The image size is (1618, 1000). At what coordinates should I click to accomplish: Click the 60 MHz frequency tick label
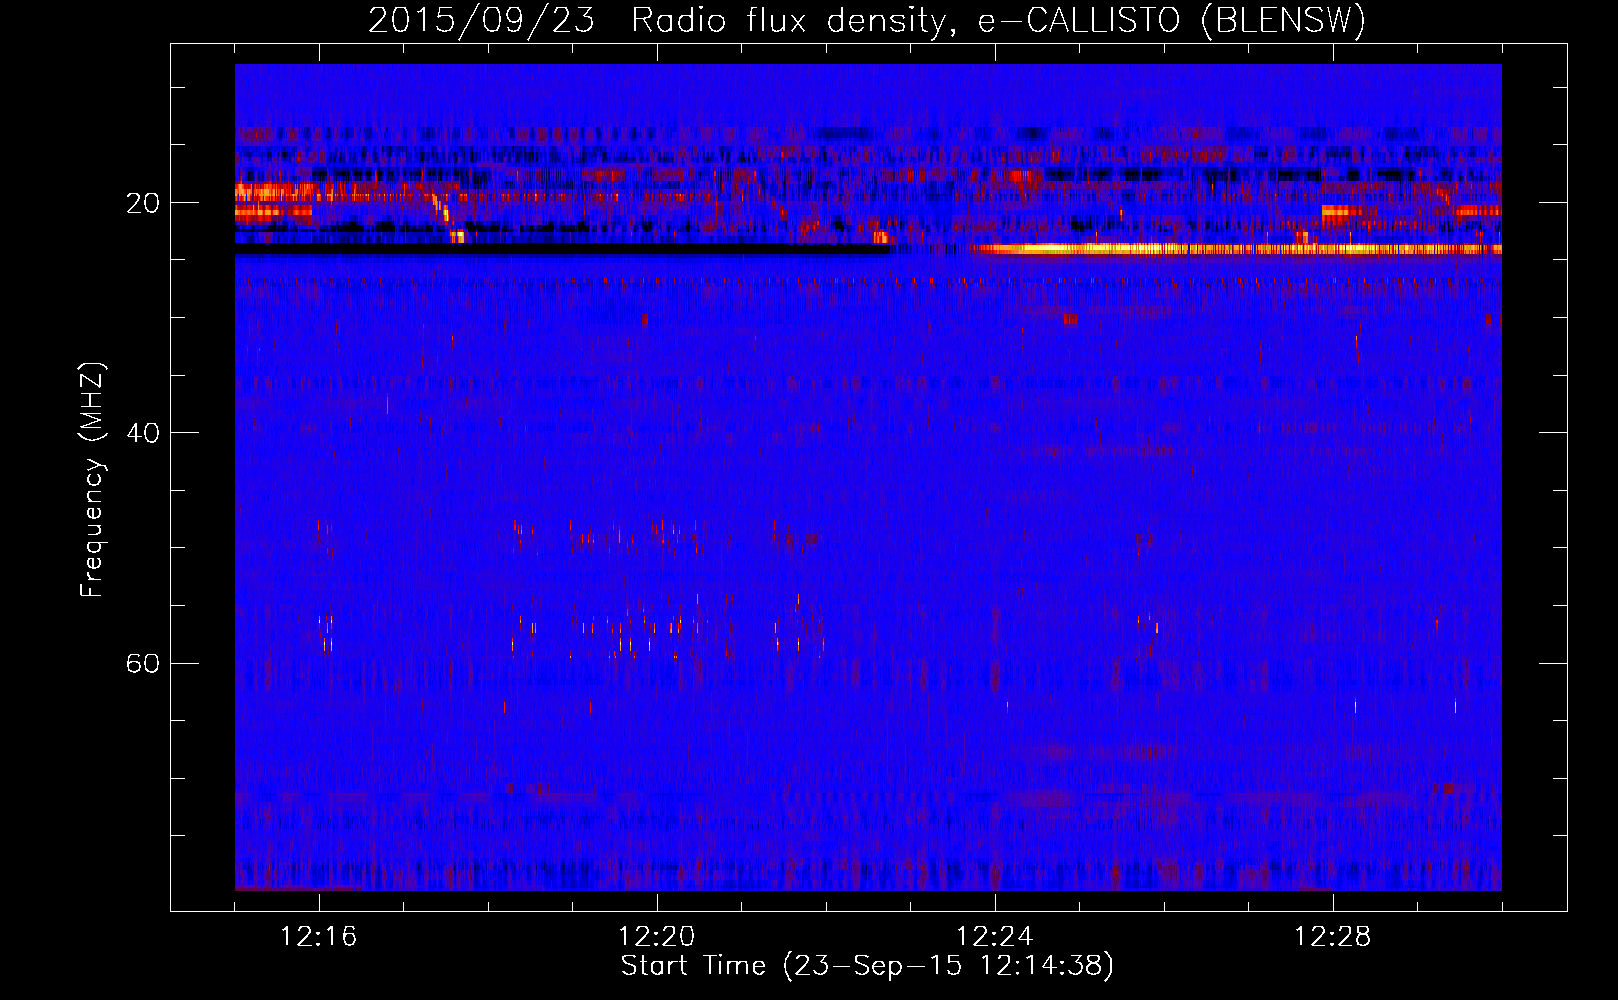(142, 663)
